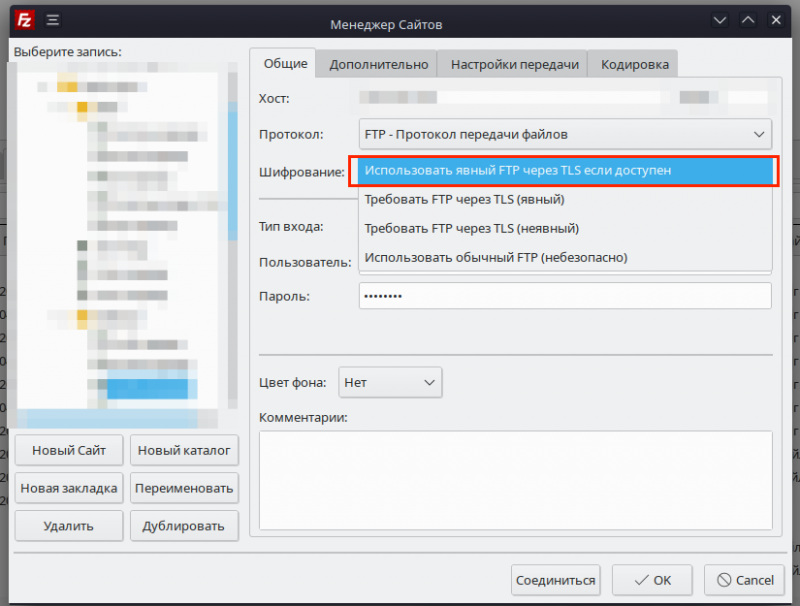Image resolution: width=800 pixels, height=606 pixels.
Task: Minimize window with down-chevron title button
Action: pyautogui.click(x=720, y=20)
